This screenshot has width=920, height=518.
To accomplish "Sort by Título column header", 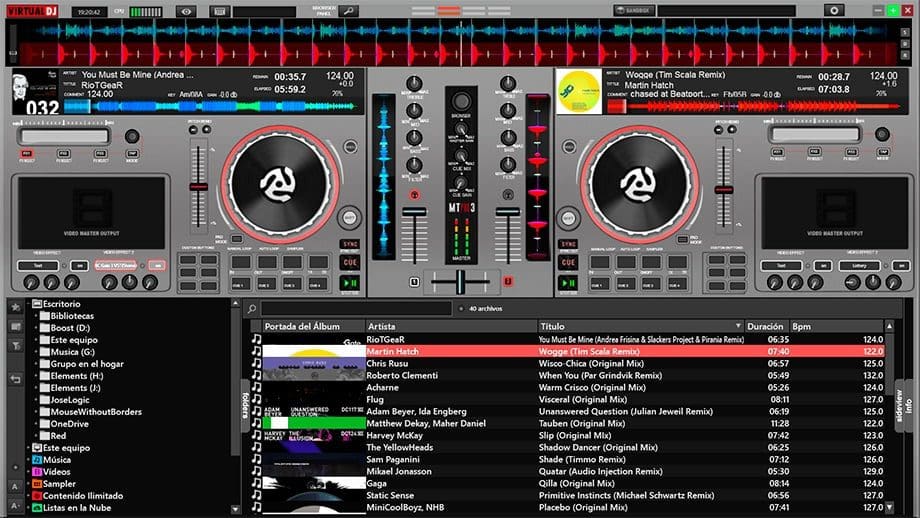I will point(640,326).
